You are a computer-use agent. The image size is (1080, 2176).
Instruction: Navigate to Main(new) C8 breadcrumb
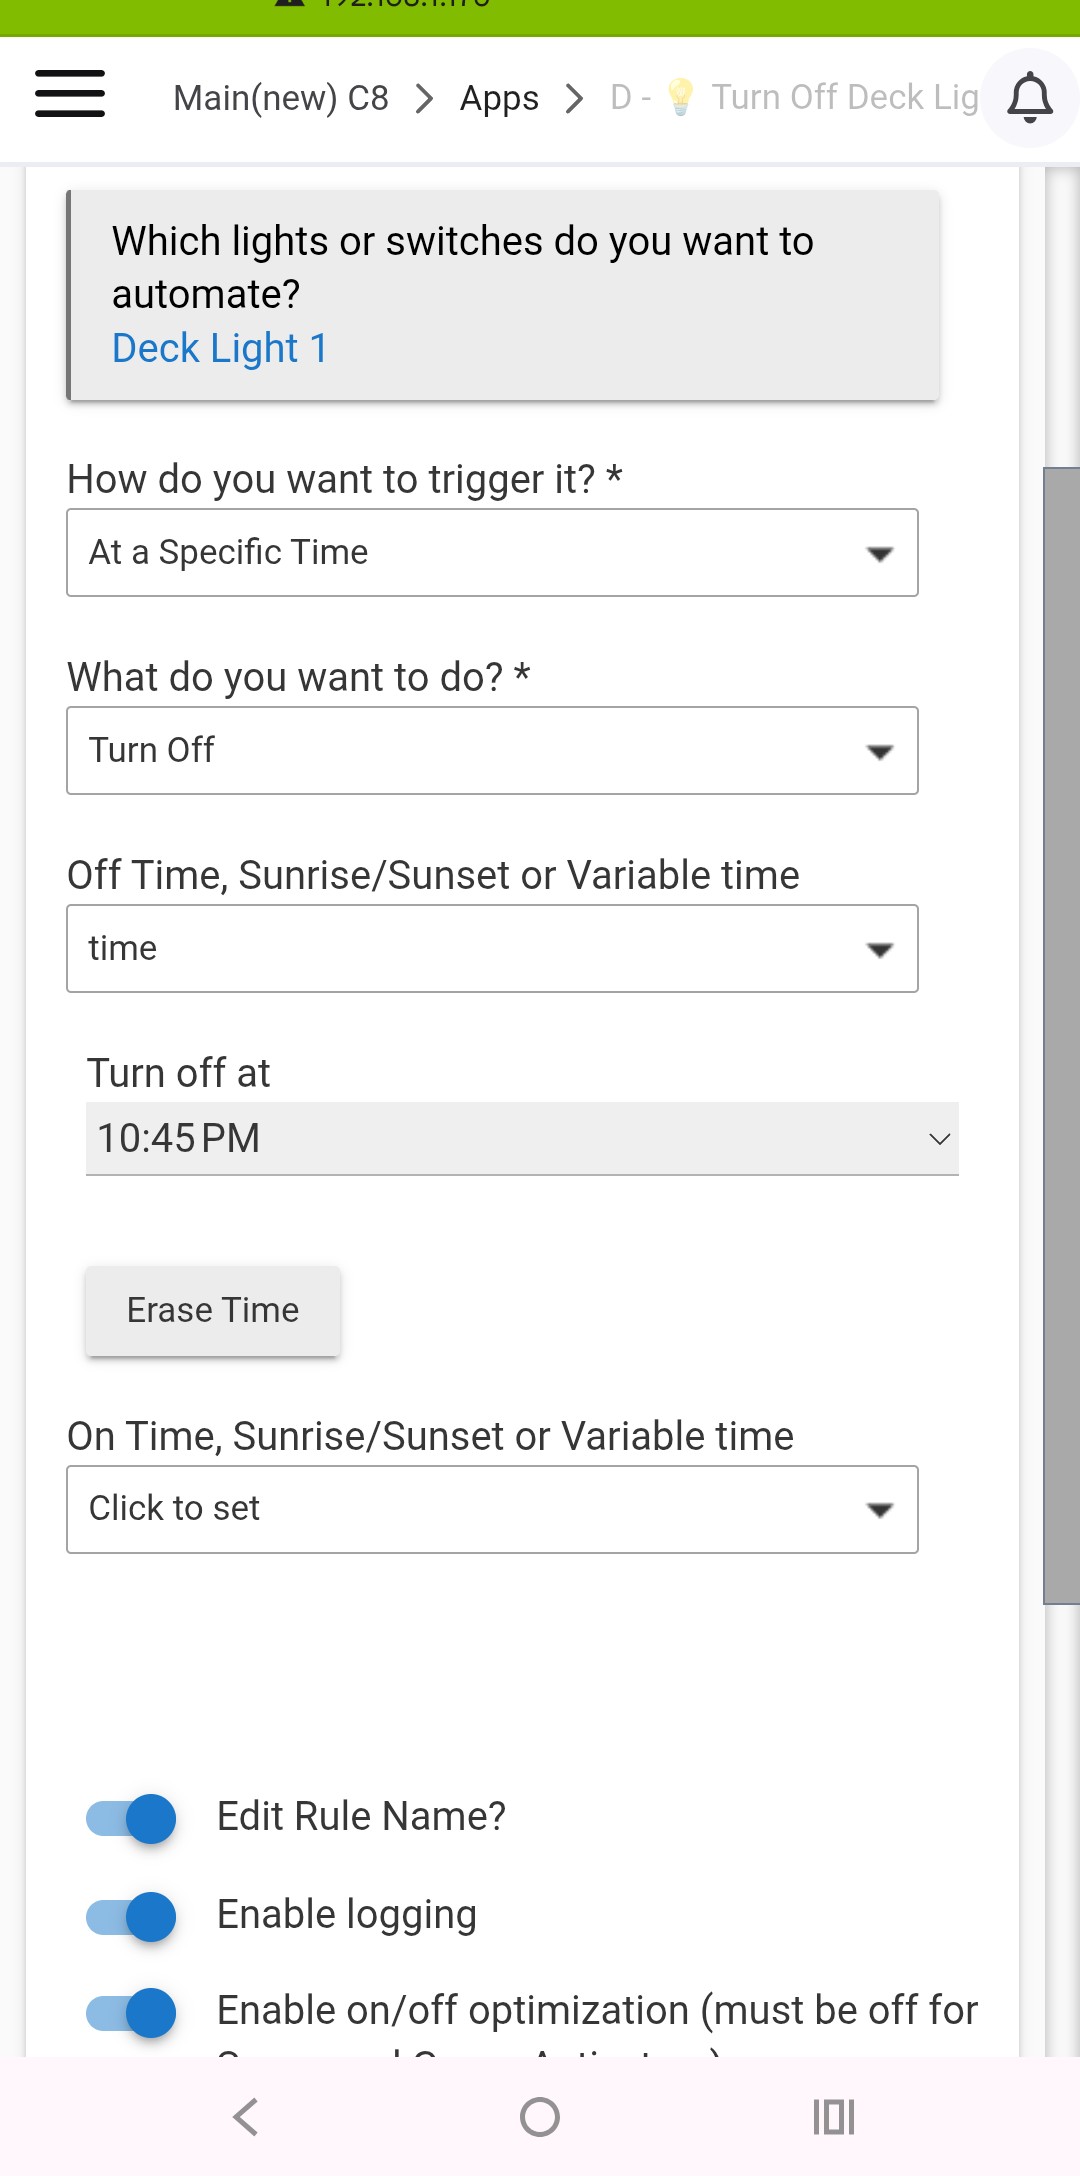[x=281, y=98]
